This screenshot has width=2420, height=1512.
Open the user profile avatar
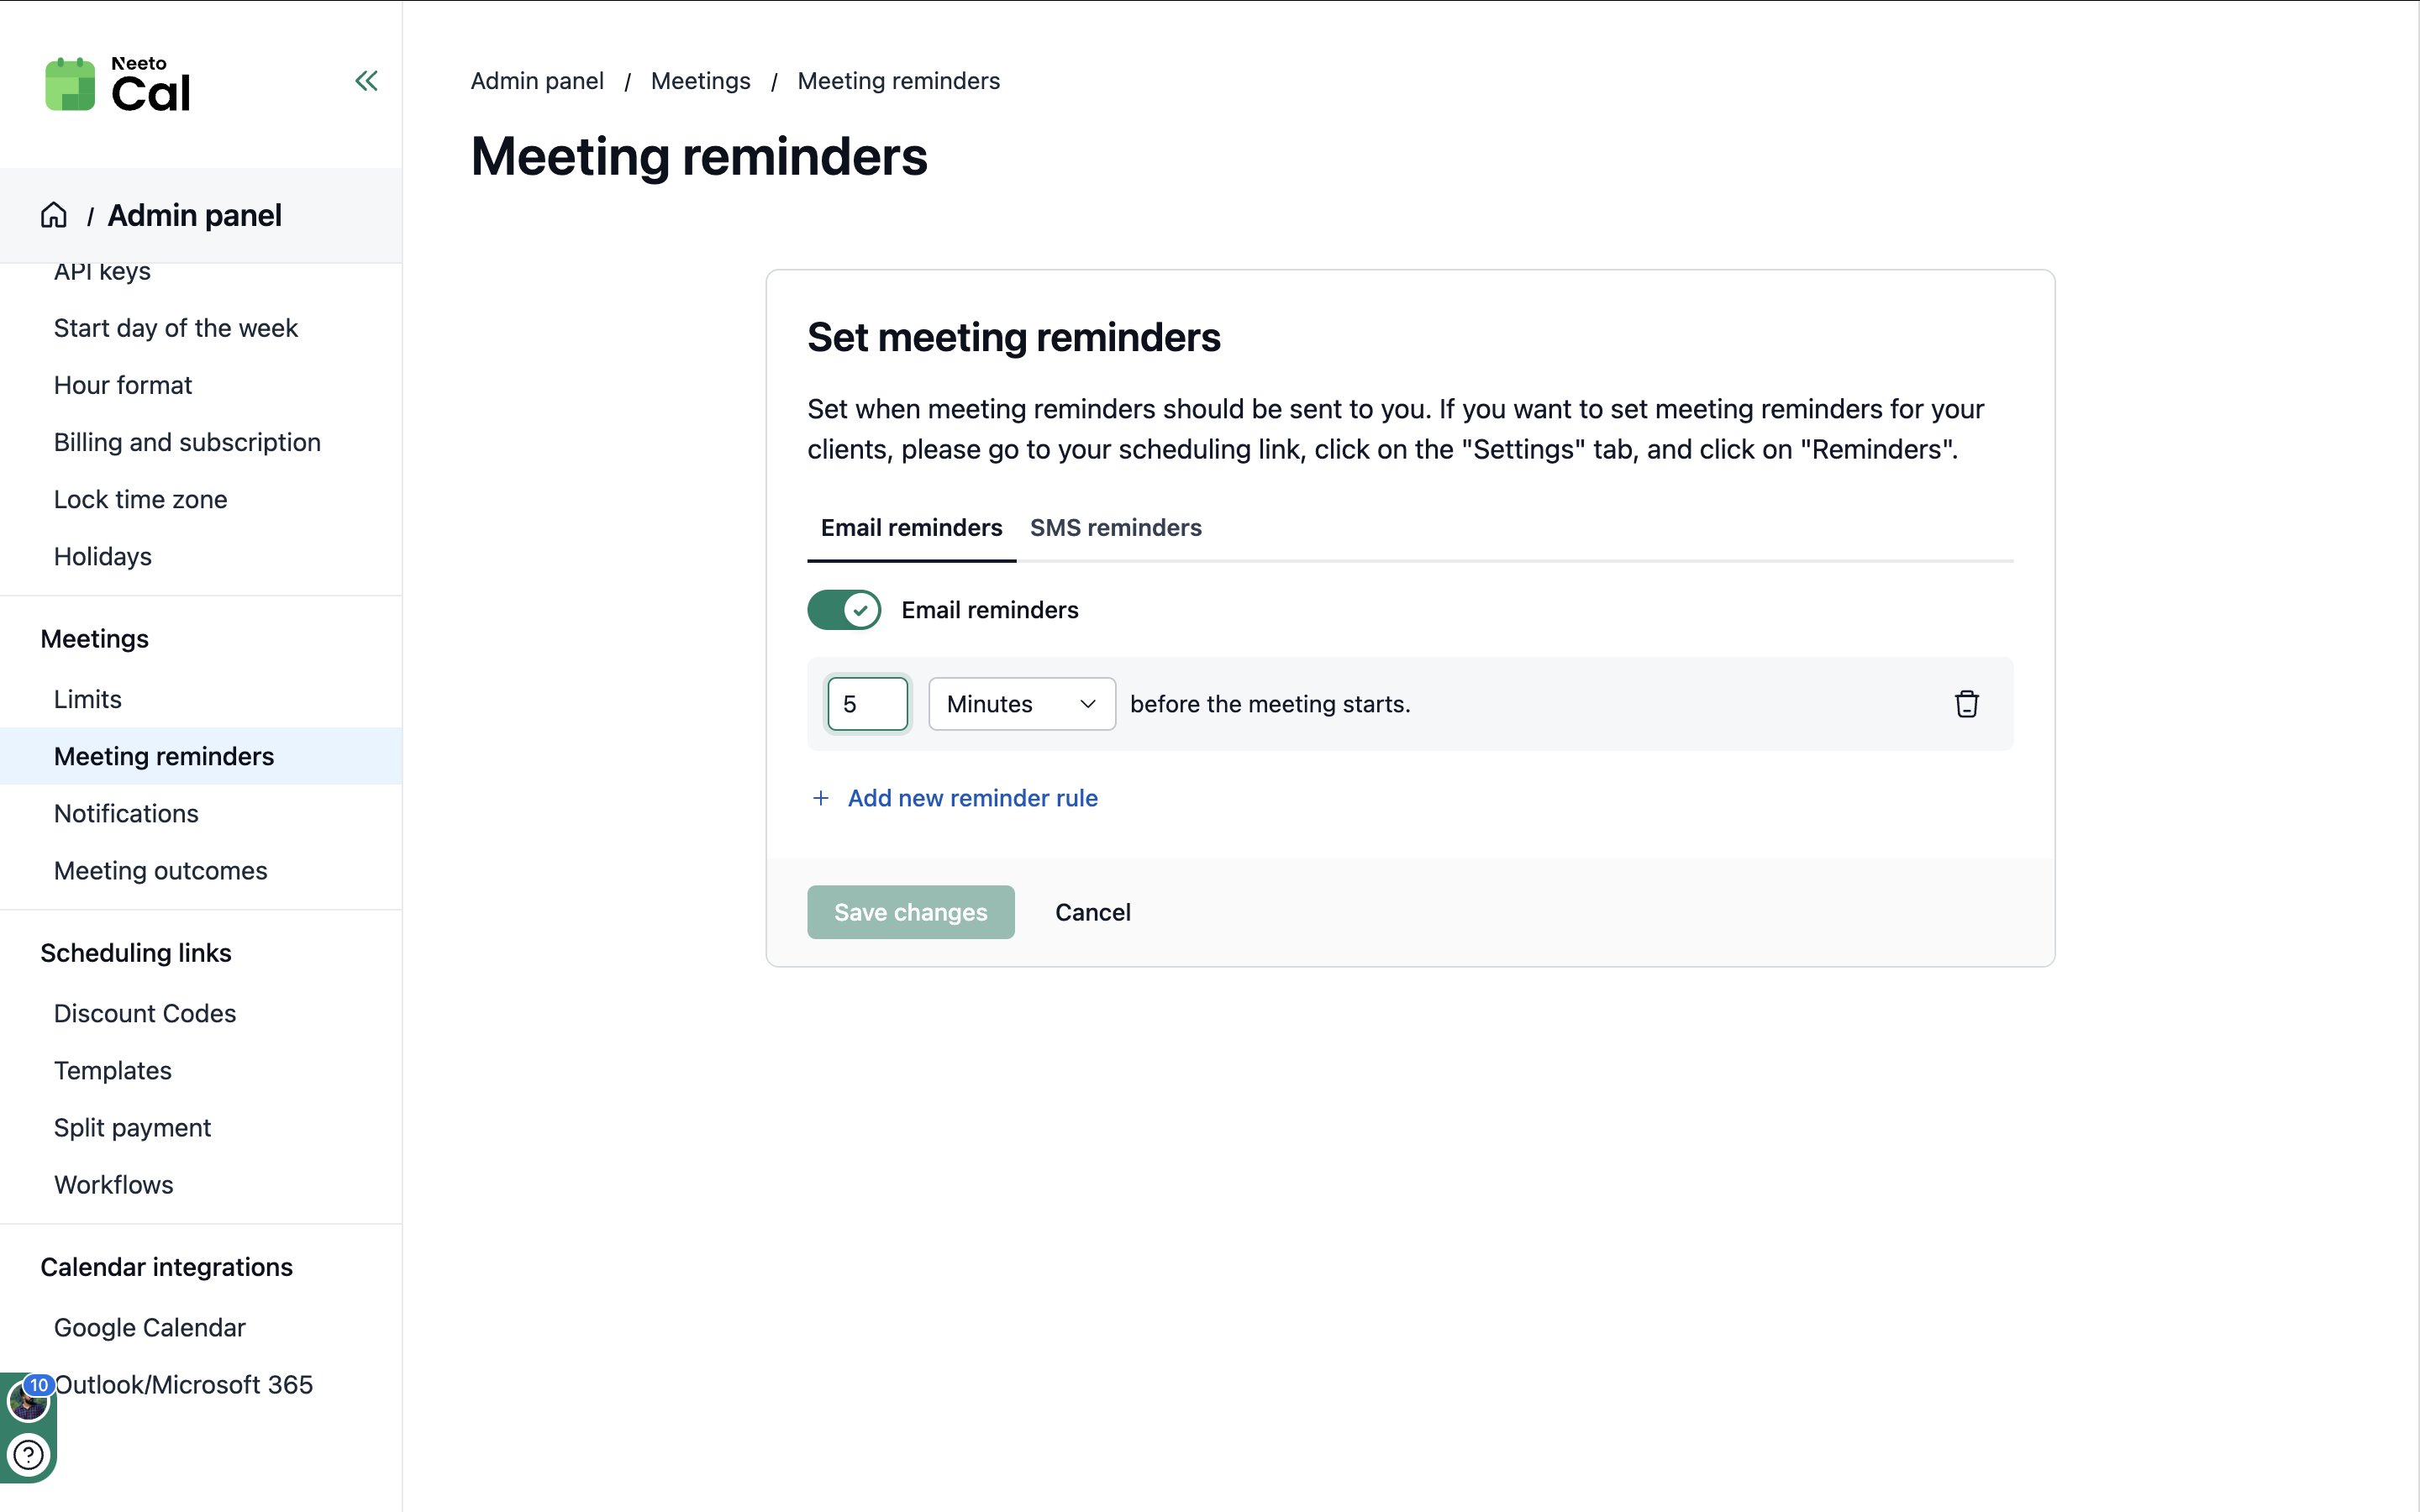tap(28, 1401)
